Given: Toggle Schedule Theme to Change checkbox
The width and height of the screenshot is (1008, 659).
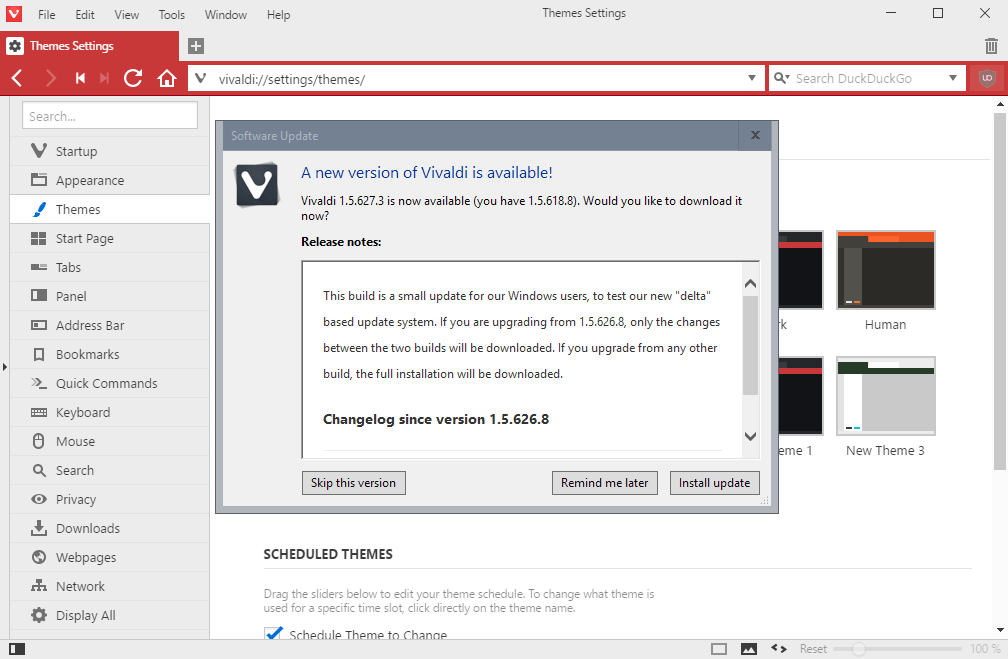Looking at the screenshot, I should [273, 633].
